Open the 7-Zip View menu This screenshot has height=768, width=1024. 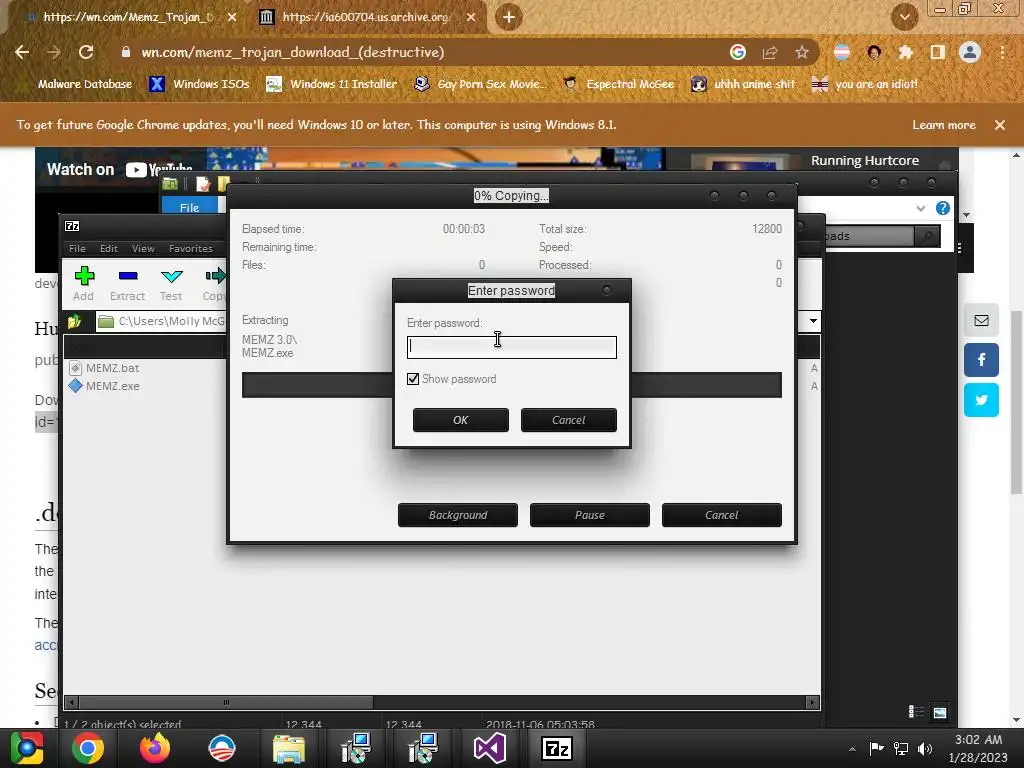(143, 248)
